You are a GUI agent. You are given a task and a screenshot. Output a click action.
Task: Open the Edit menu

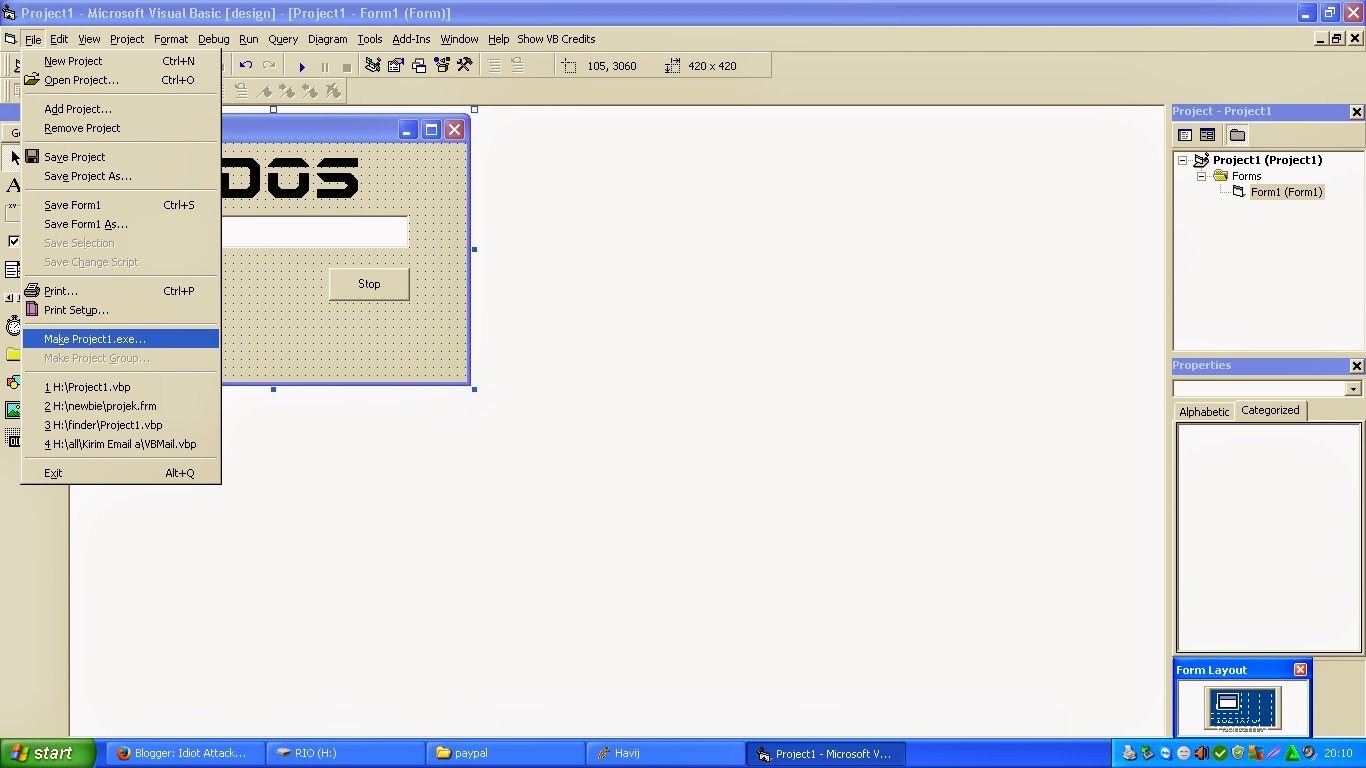point(59,39)
